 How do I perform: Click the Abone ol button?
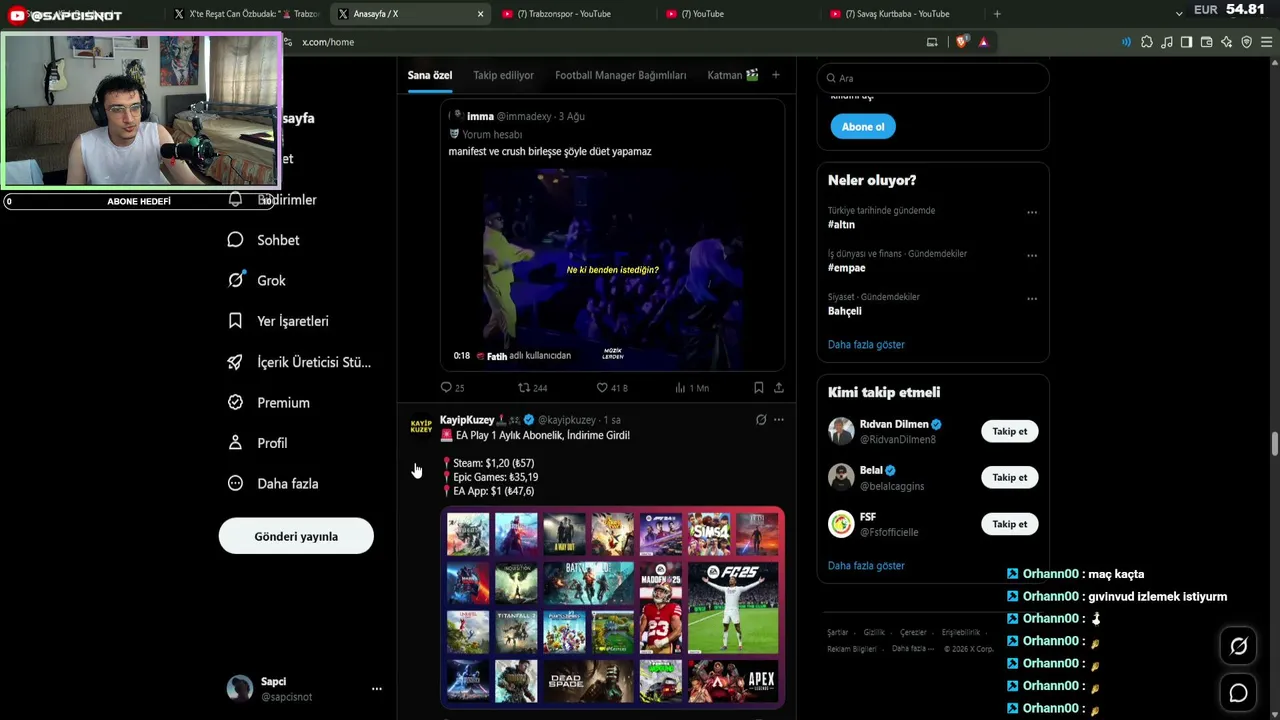(x=863, y=127)
